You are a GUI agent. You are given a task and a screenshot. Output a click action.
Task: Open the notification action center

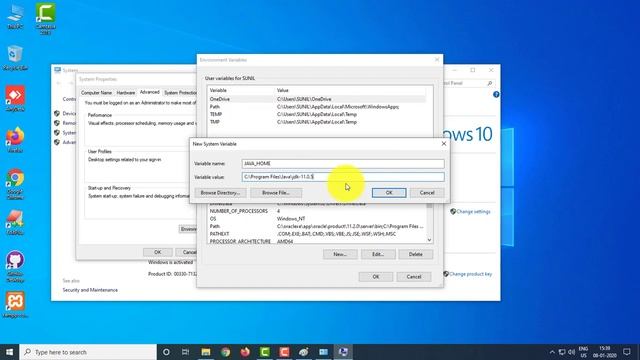[627, 352]
